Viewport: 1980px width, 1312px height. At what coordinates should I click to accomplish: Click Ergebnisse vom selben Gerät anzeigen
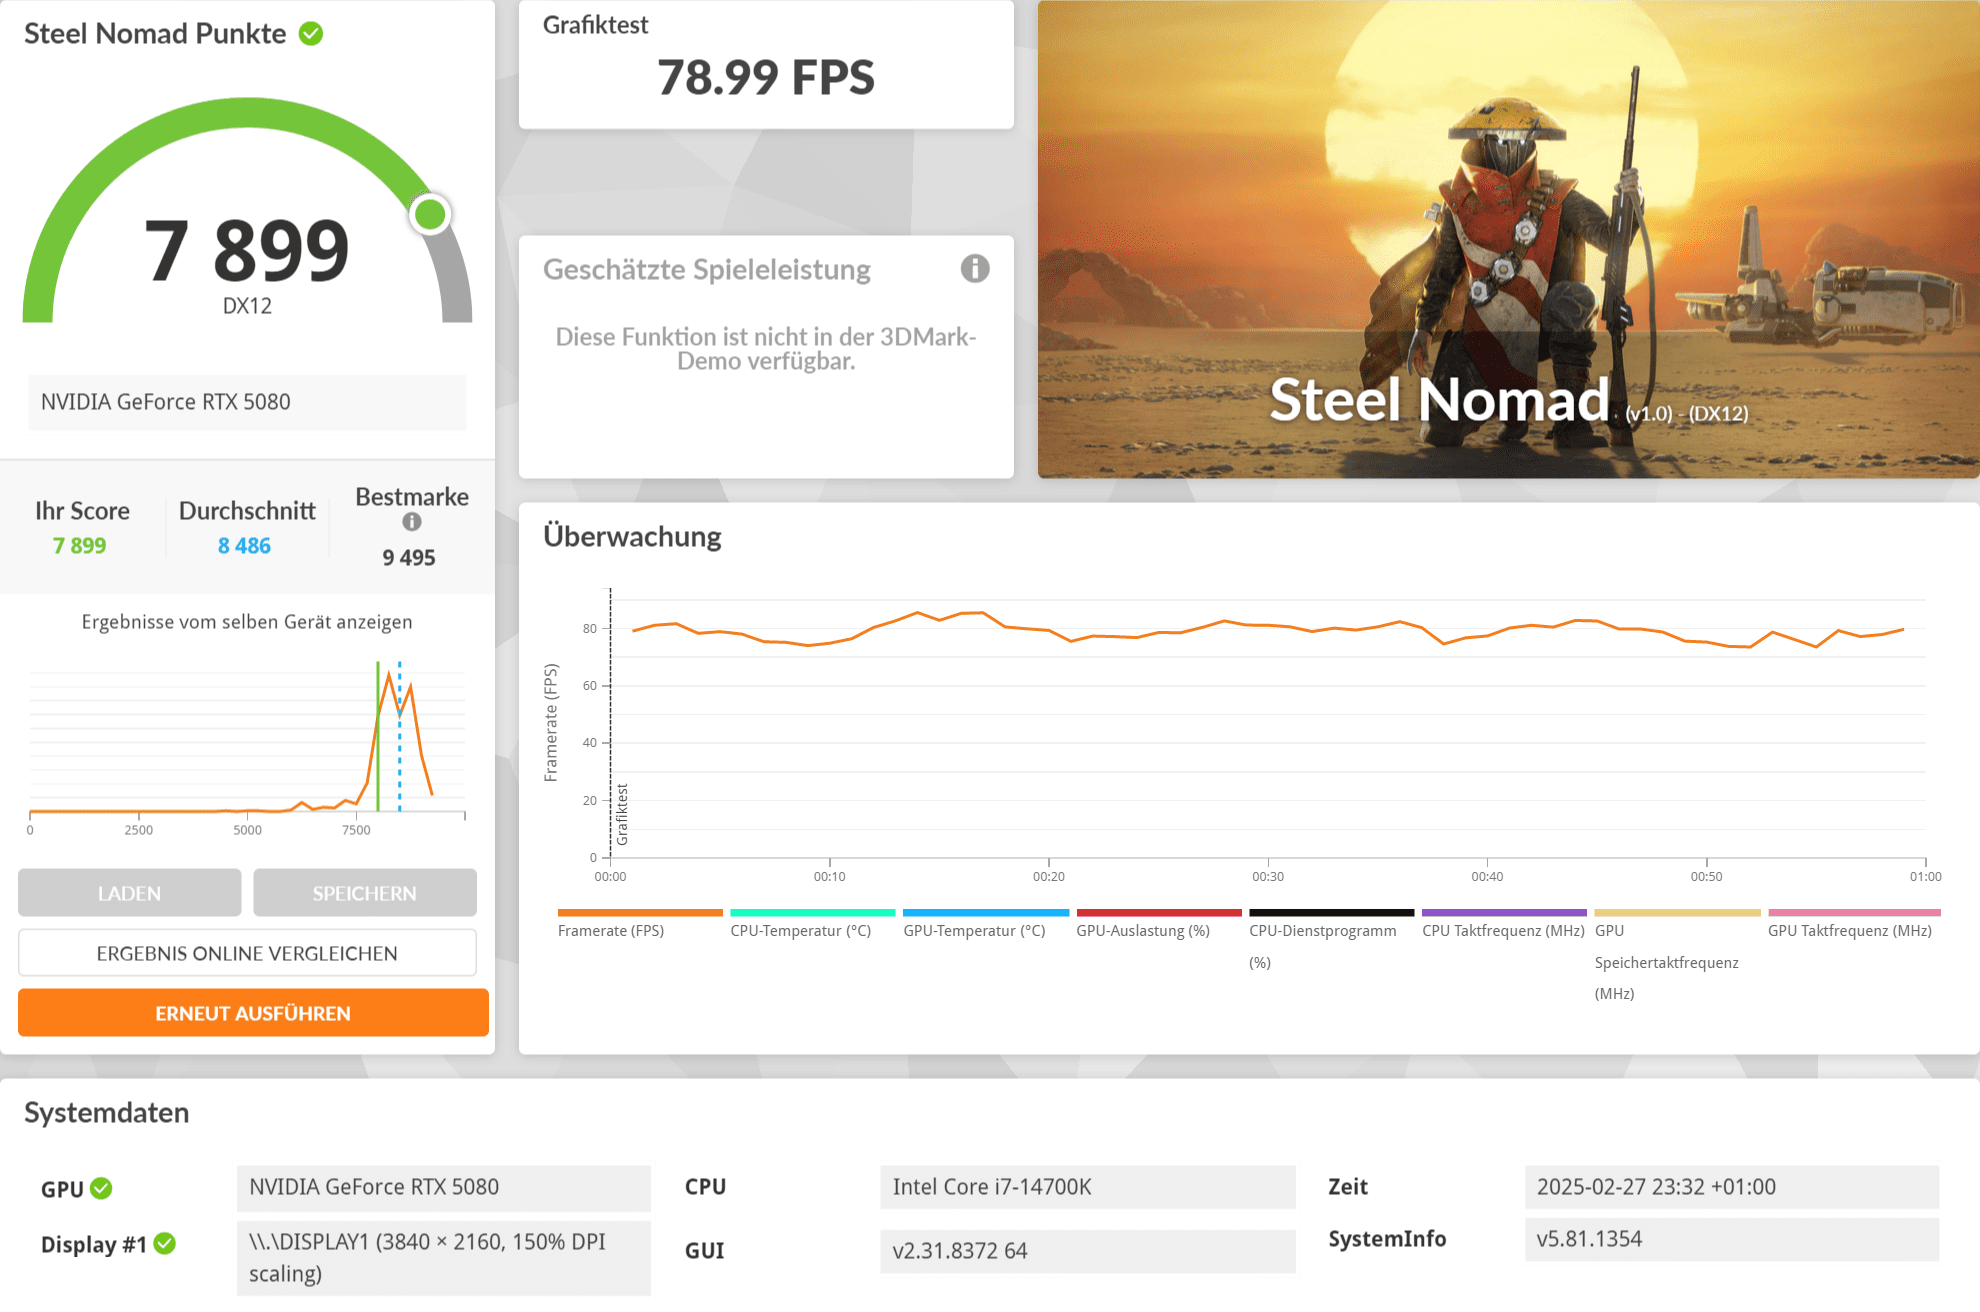point(247,622)
